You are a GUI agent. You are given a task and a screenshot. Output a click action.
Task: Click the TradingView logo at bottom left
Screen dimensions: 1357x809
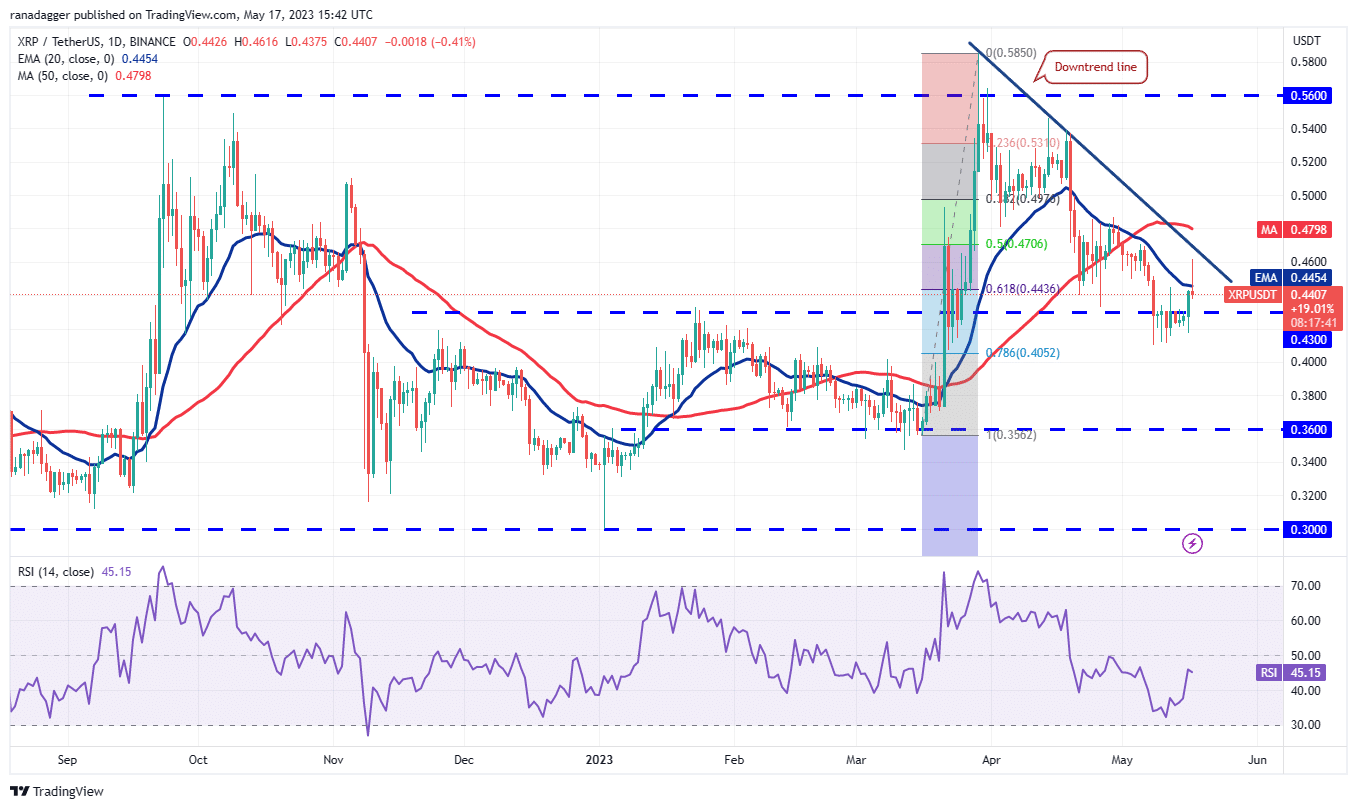click(x=56, y=791)
